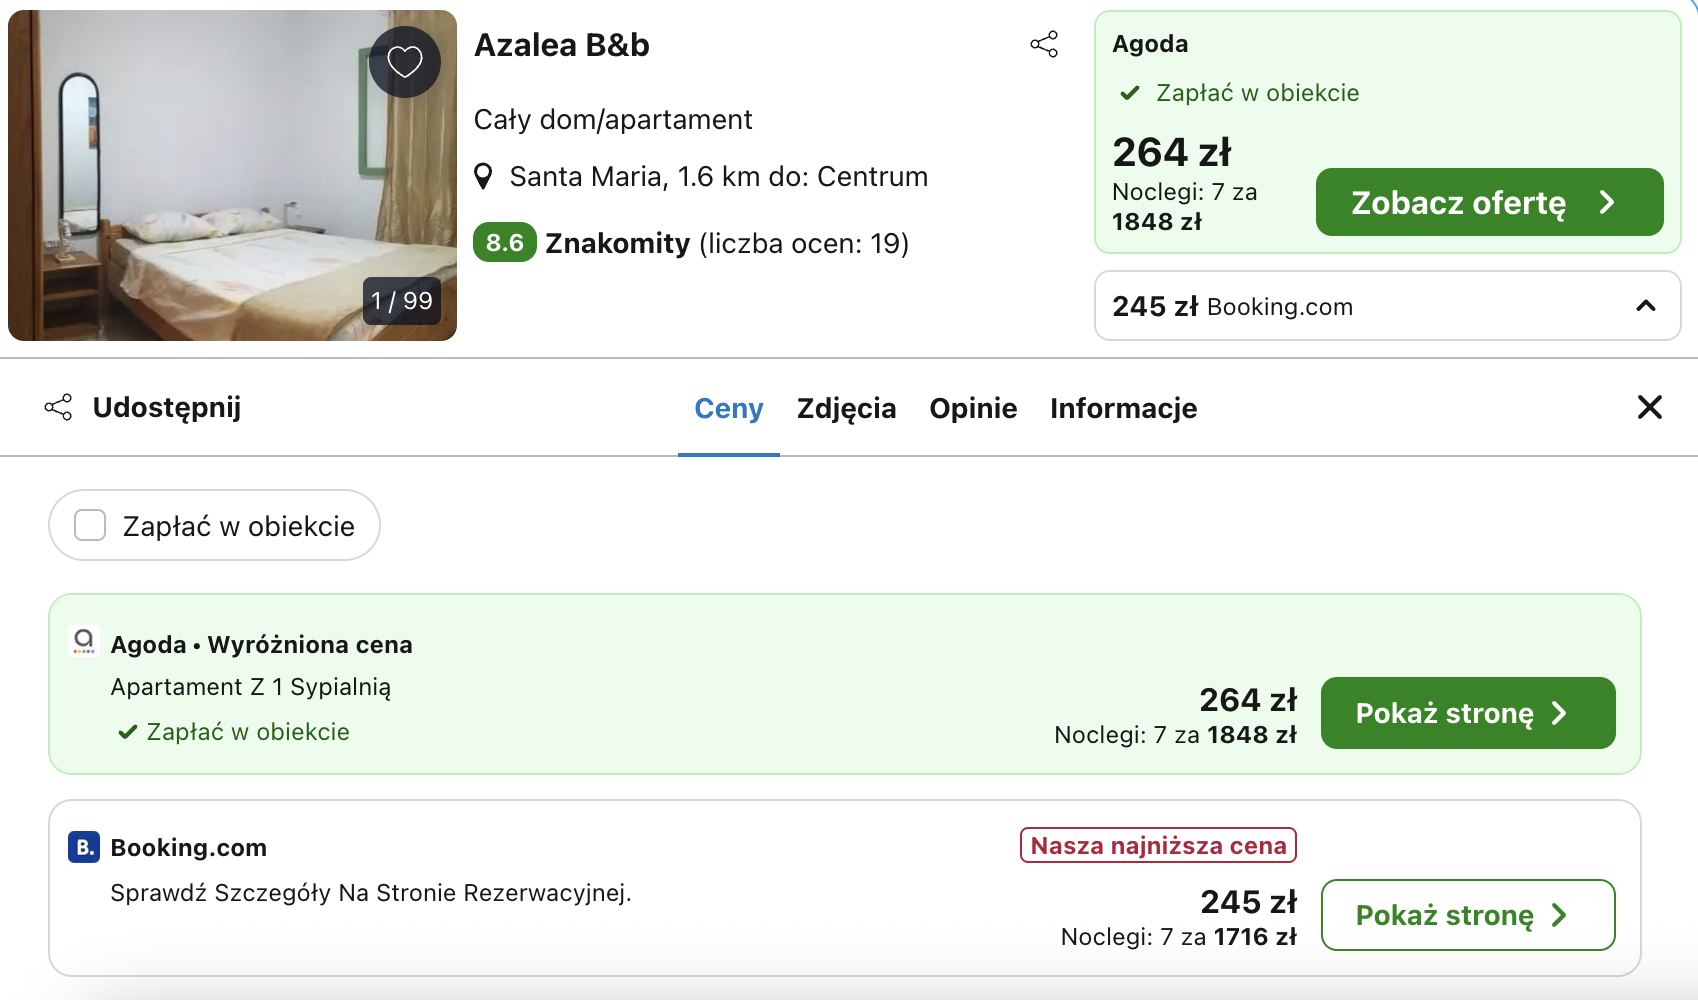The image size is (1698, 1000).
Task: Click Pokaż stronę on the Booking.com offer
Action: [1467, 914]
